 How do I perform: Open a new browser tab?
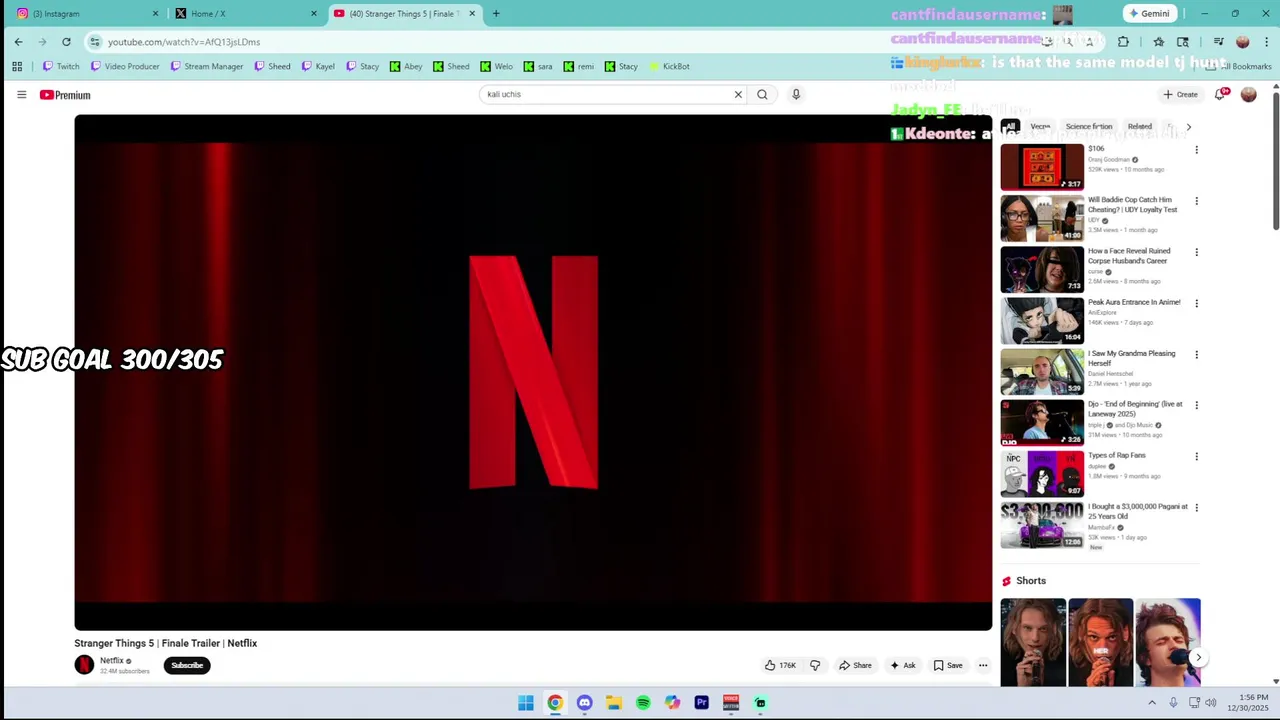click(x=496, y=13)
